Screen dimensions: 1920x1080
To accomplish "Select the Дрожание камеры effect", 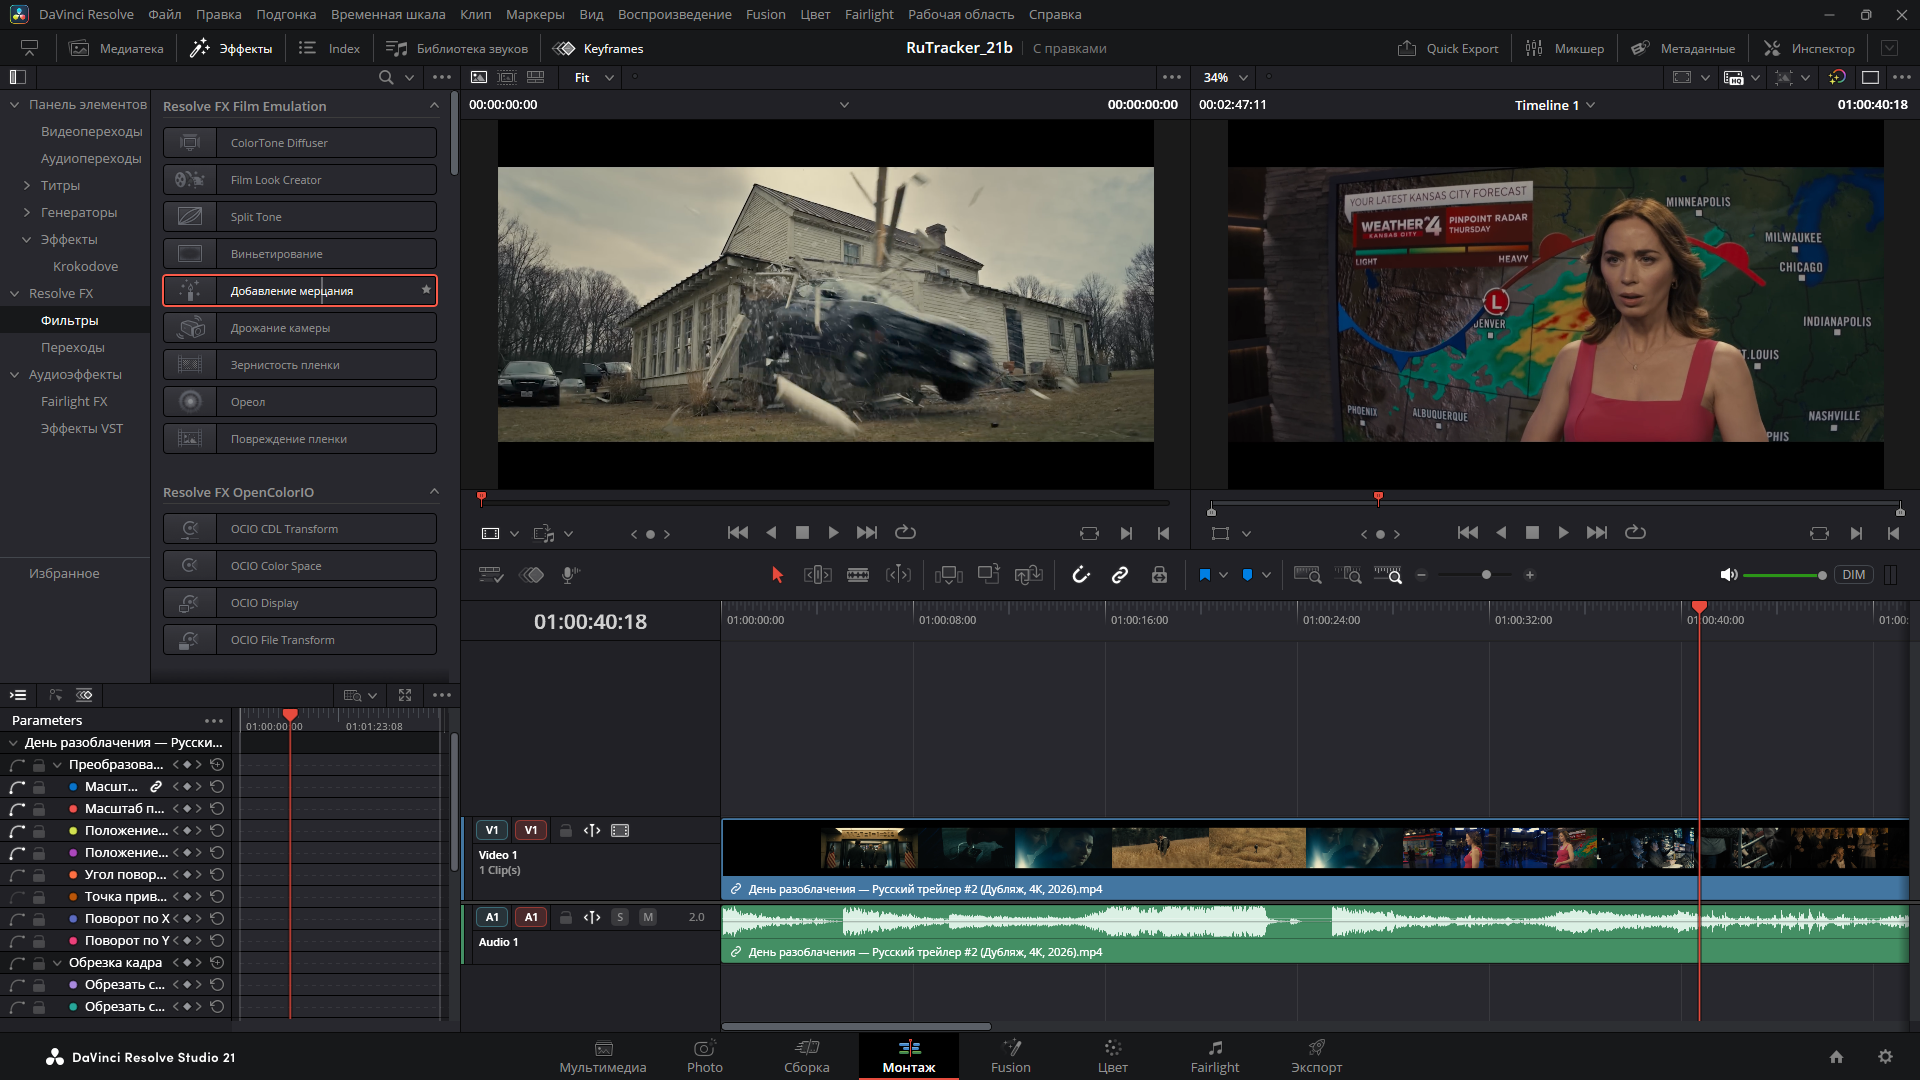I will (300, 328).
